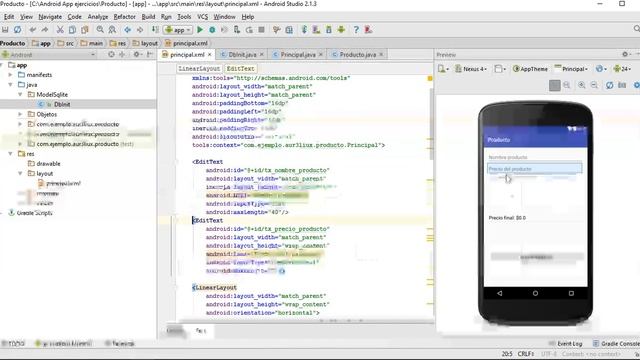Screen dimensions: 640x360
Task: Click the Navigate Forward arrow icon
Action: 140,30
